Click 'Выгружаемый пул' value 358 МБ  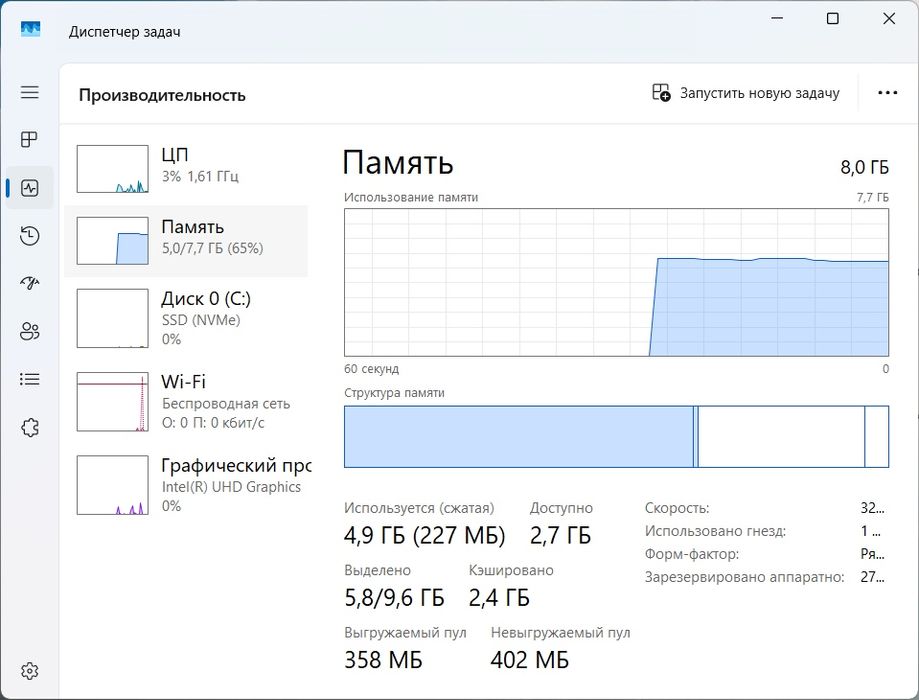pos(383,660)
